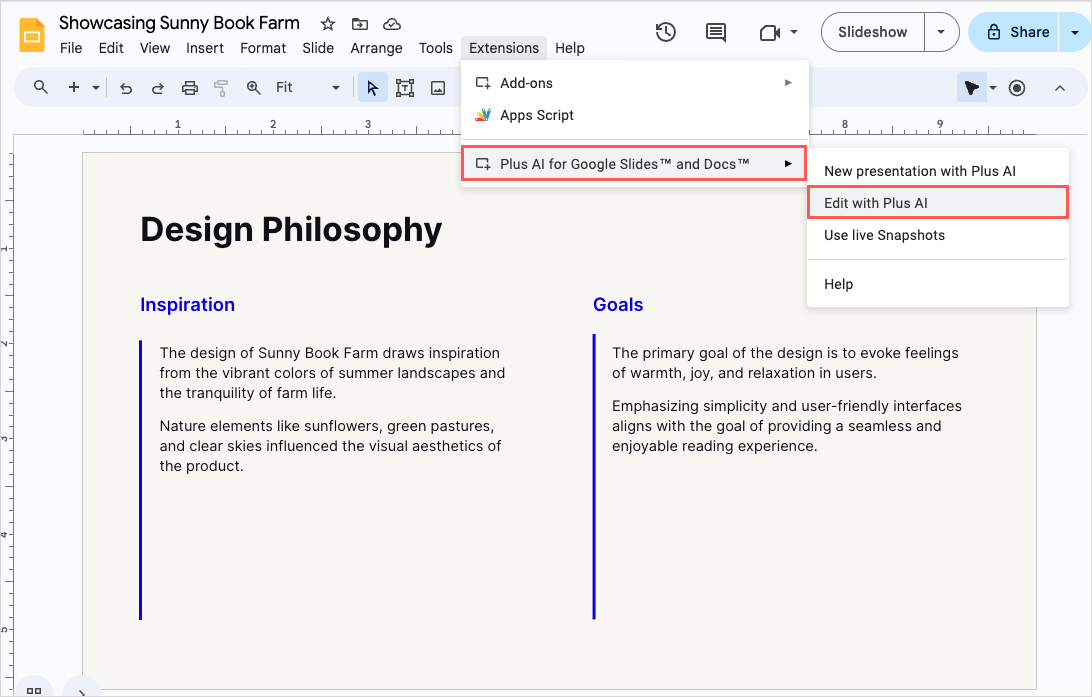Open the Insert menu
The height and width of the screenshot is (697, 1092).
pyautogui.click(x=205, y=48)
